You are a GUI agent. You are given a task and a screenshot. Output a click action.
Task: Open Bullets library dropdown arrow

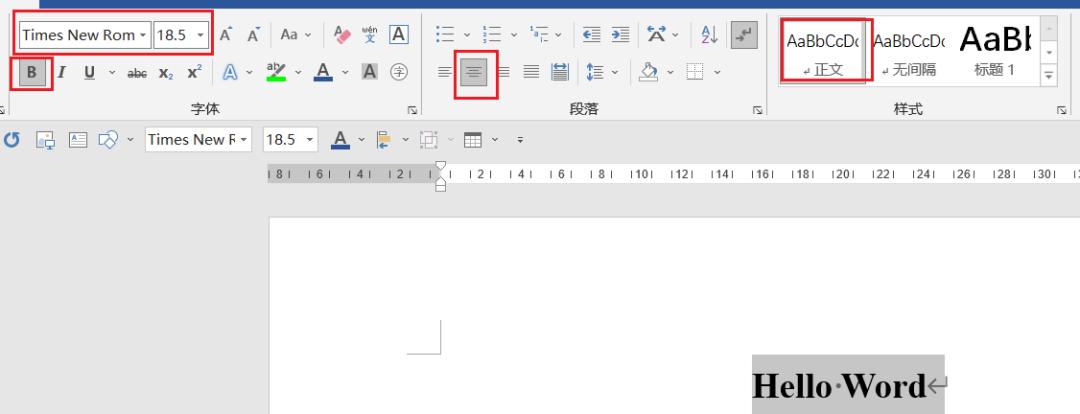coord(466,34)
